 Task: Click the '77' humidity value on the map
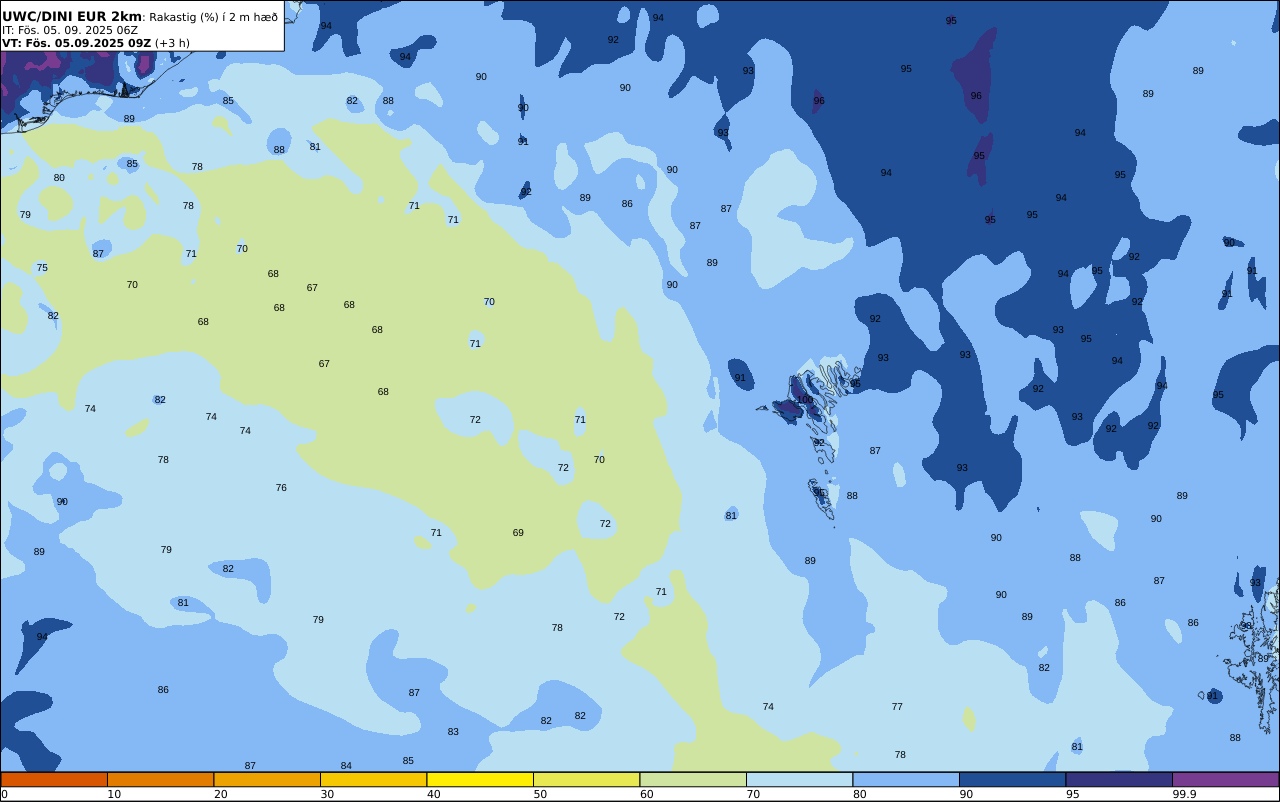[x=897, y=707]
